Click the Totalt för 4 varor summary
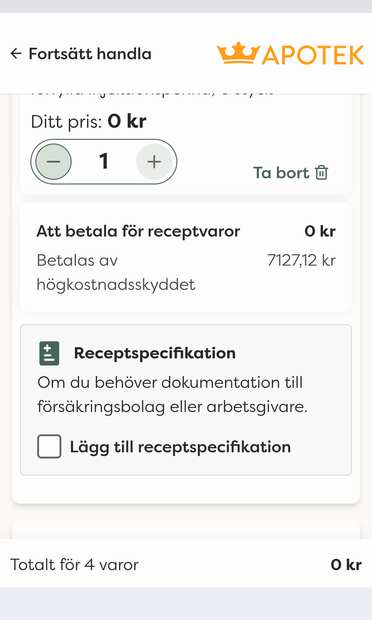The width and height of the screenshot is (372, 620). click(74, 565)
